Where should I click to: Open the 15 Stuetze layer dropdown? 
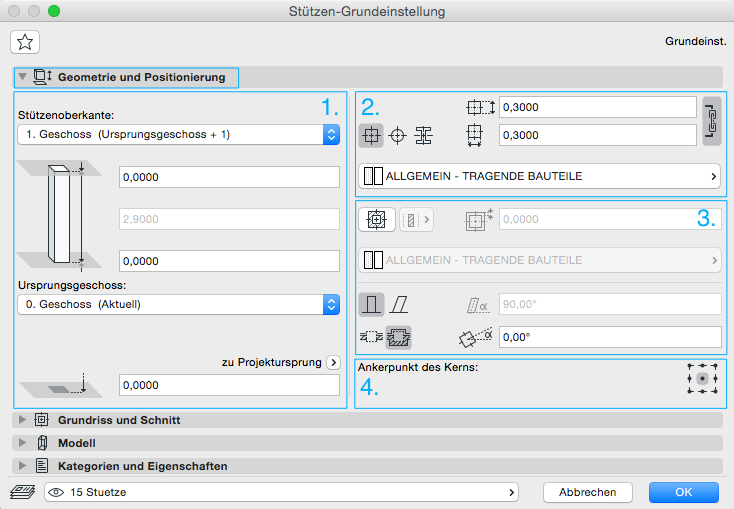[280, 492]
